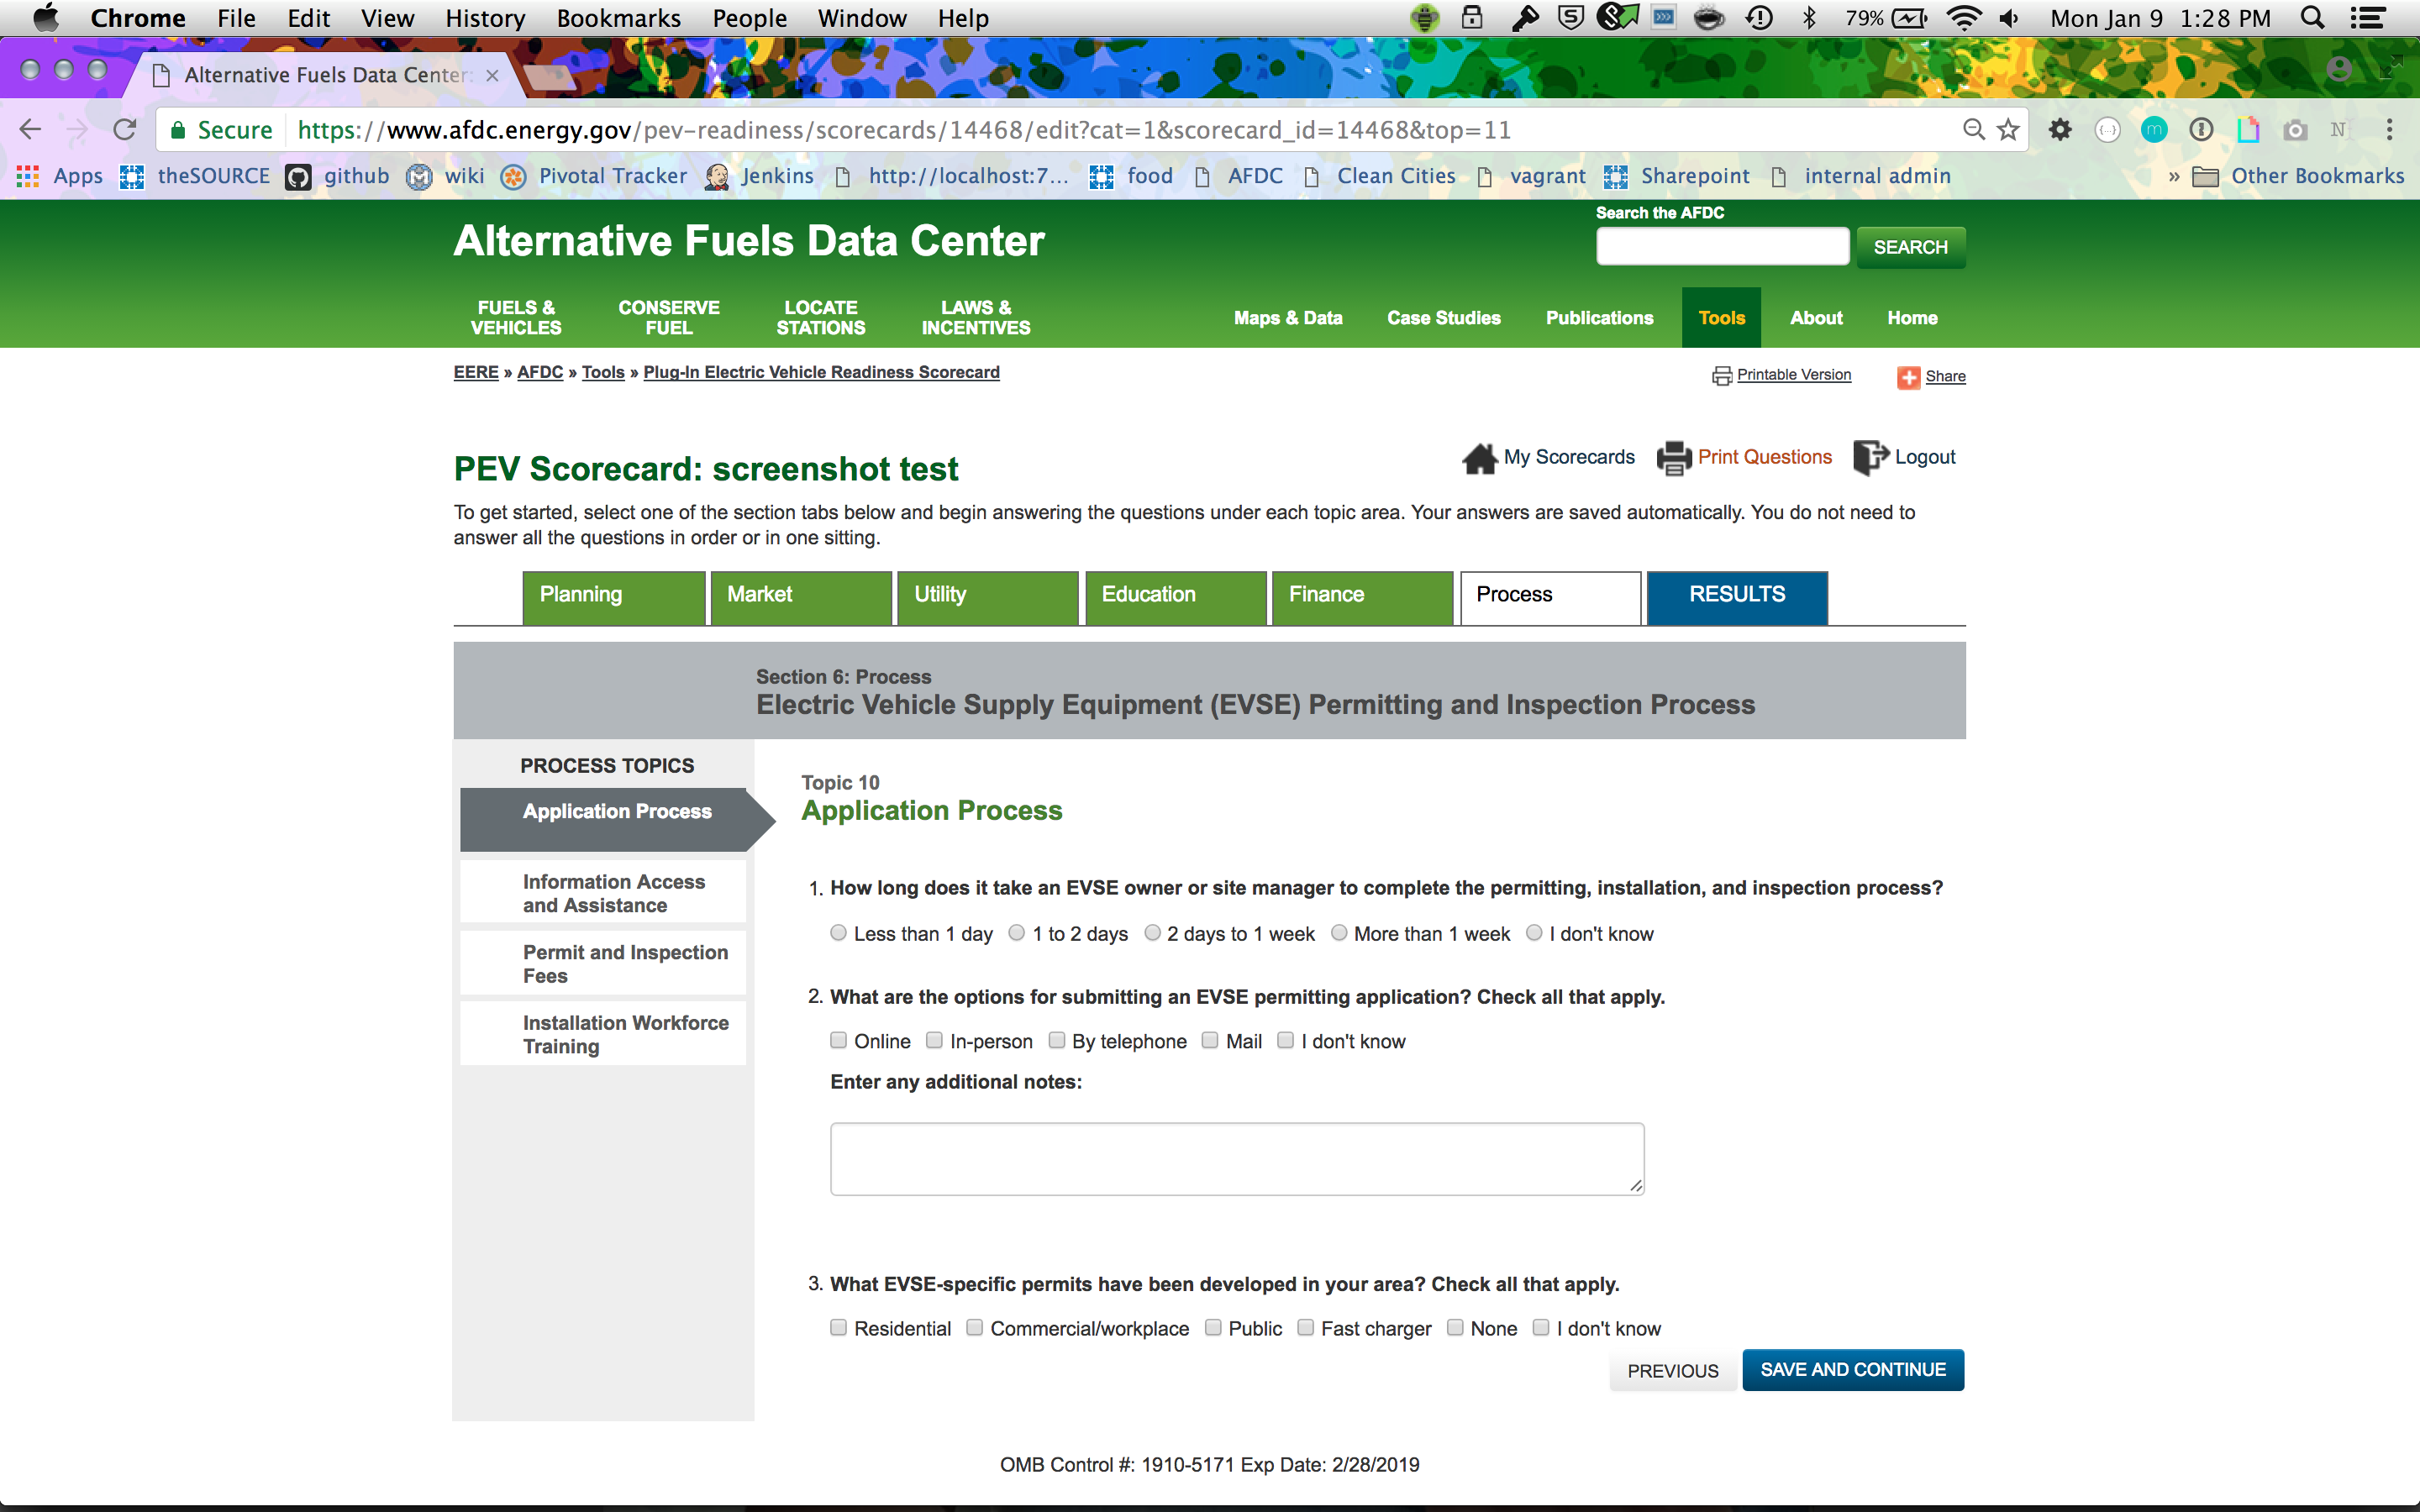Screen dimensions: 2420x1512
Task: Open the Utility section tab
Action: click(x=987, y=596)
